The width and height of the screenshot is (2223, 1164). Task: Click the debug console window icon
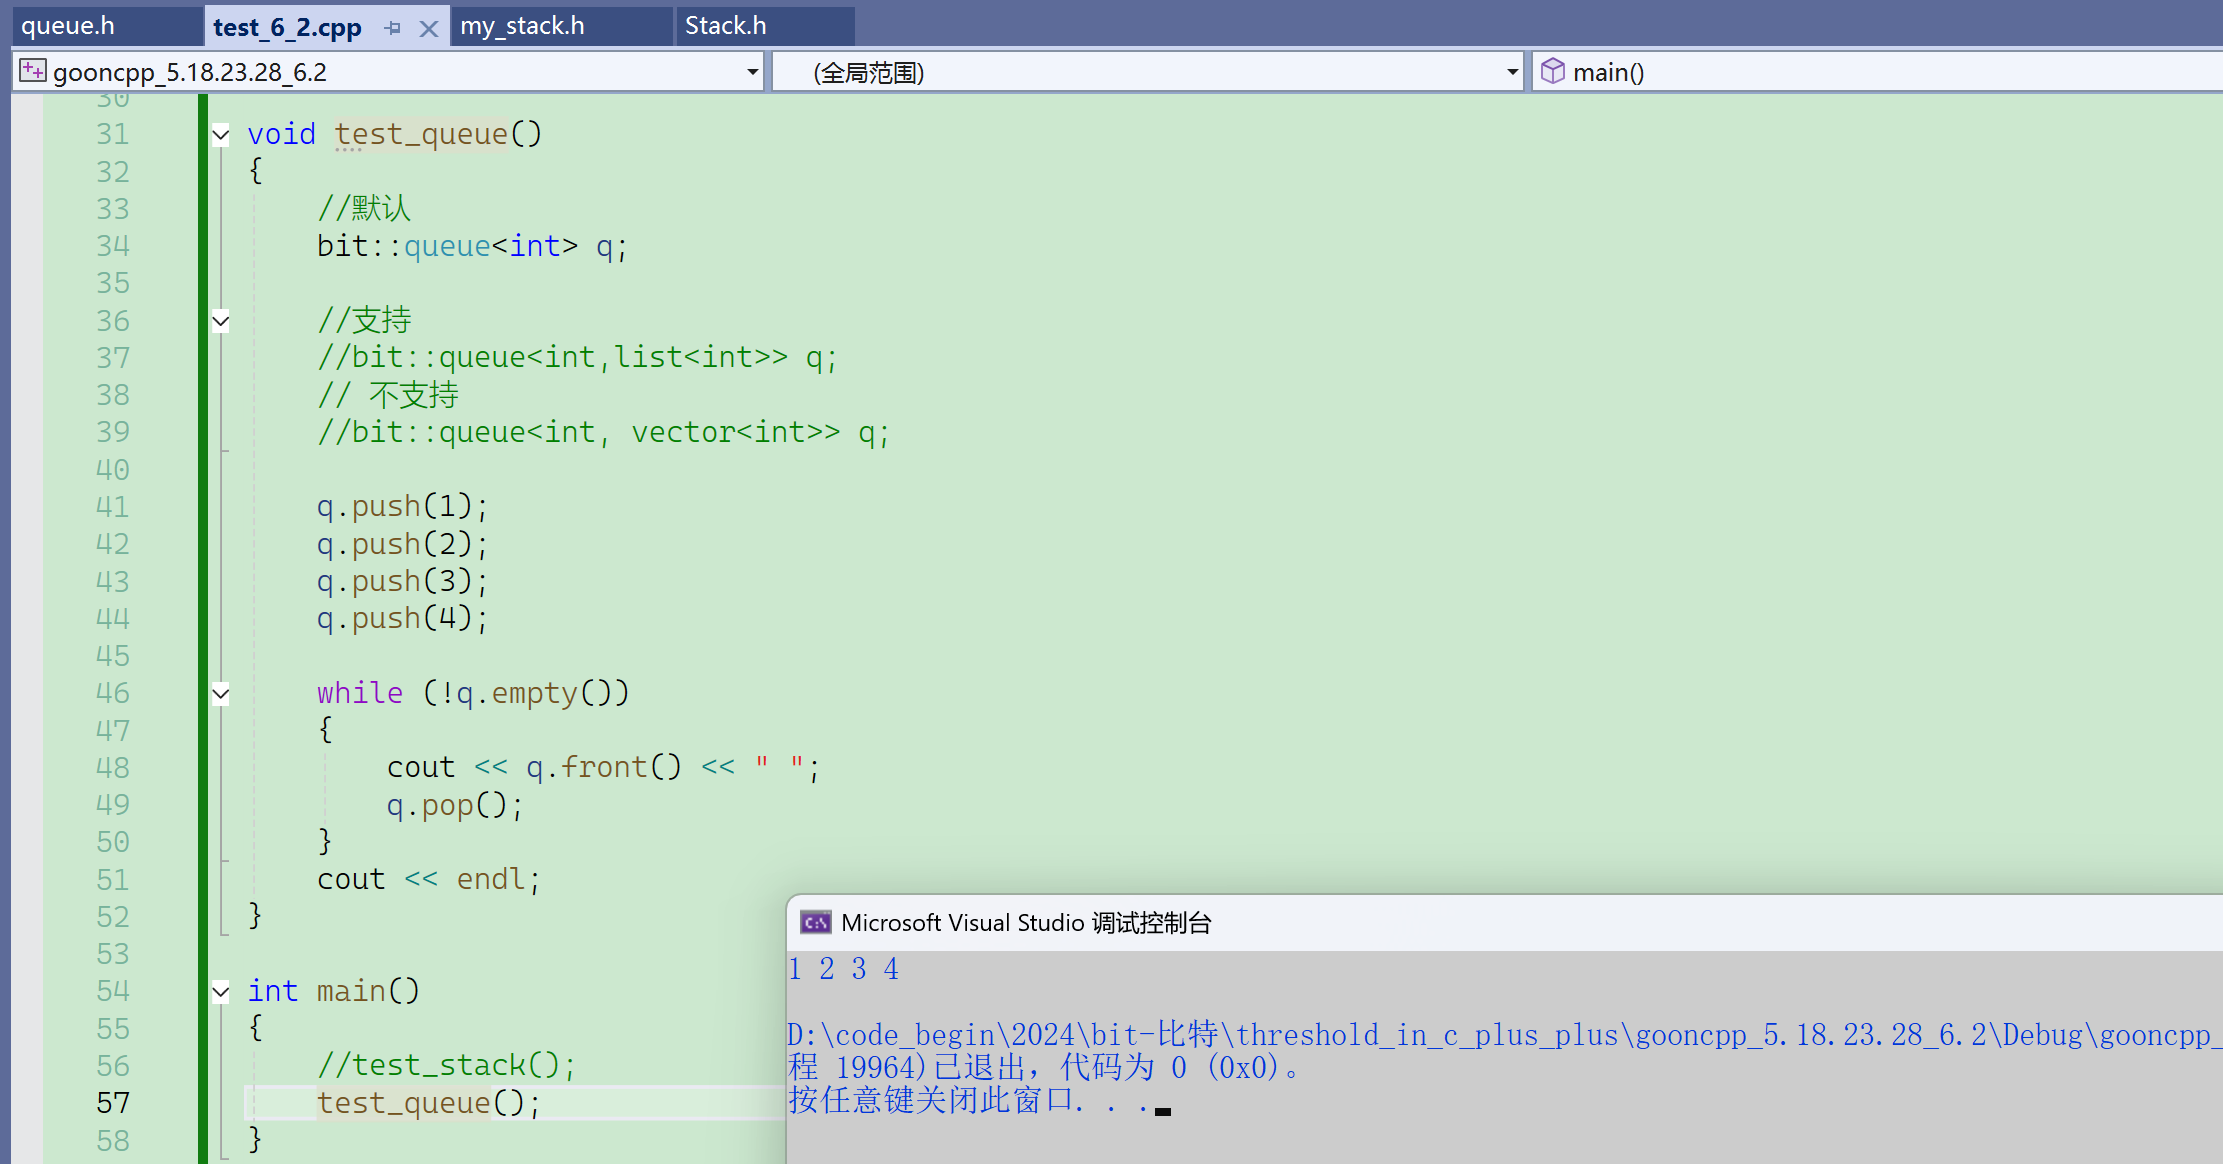pos(815,922)
